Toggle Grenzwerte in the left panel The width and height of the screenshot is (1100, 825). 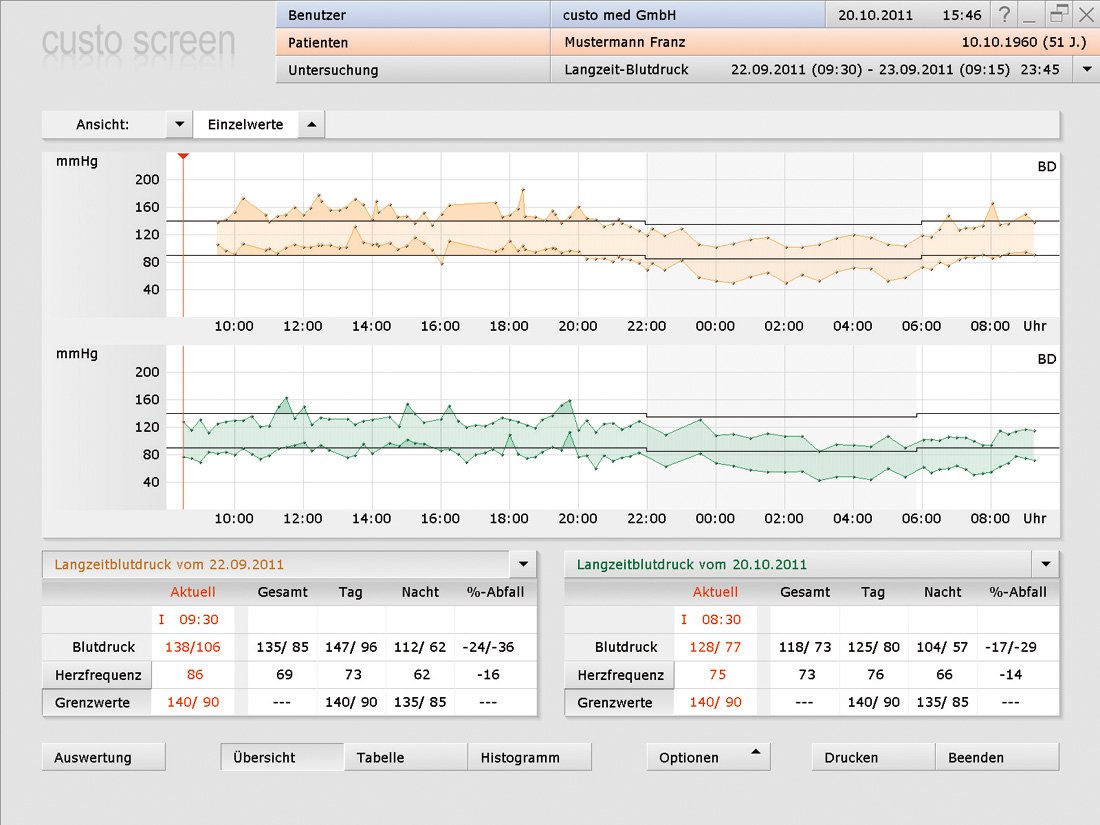point(97,702)
